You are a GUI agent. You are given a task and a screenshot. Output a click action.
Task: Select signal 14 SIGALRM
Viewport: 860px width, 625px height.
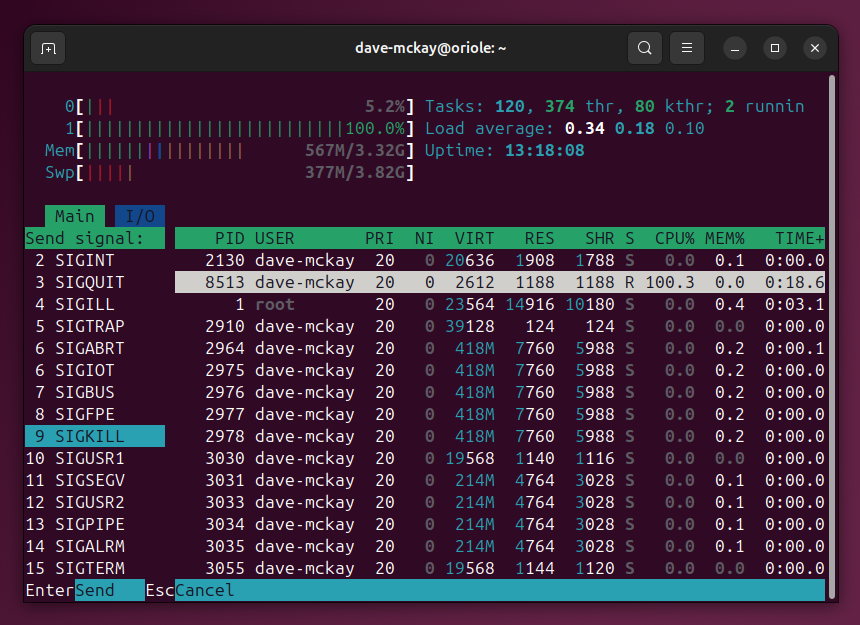[95, 546]
